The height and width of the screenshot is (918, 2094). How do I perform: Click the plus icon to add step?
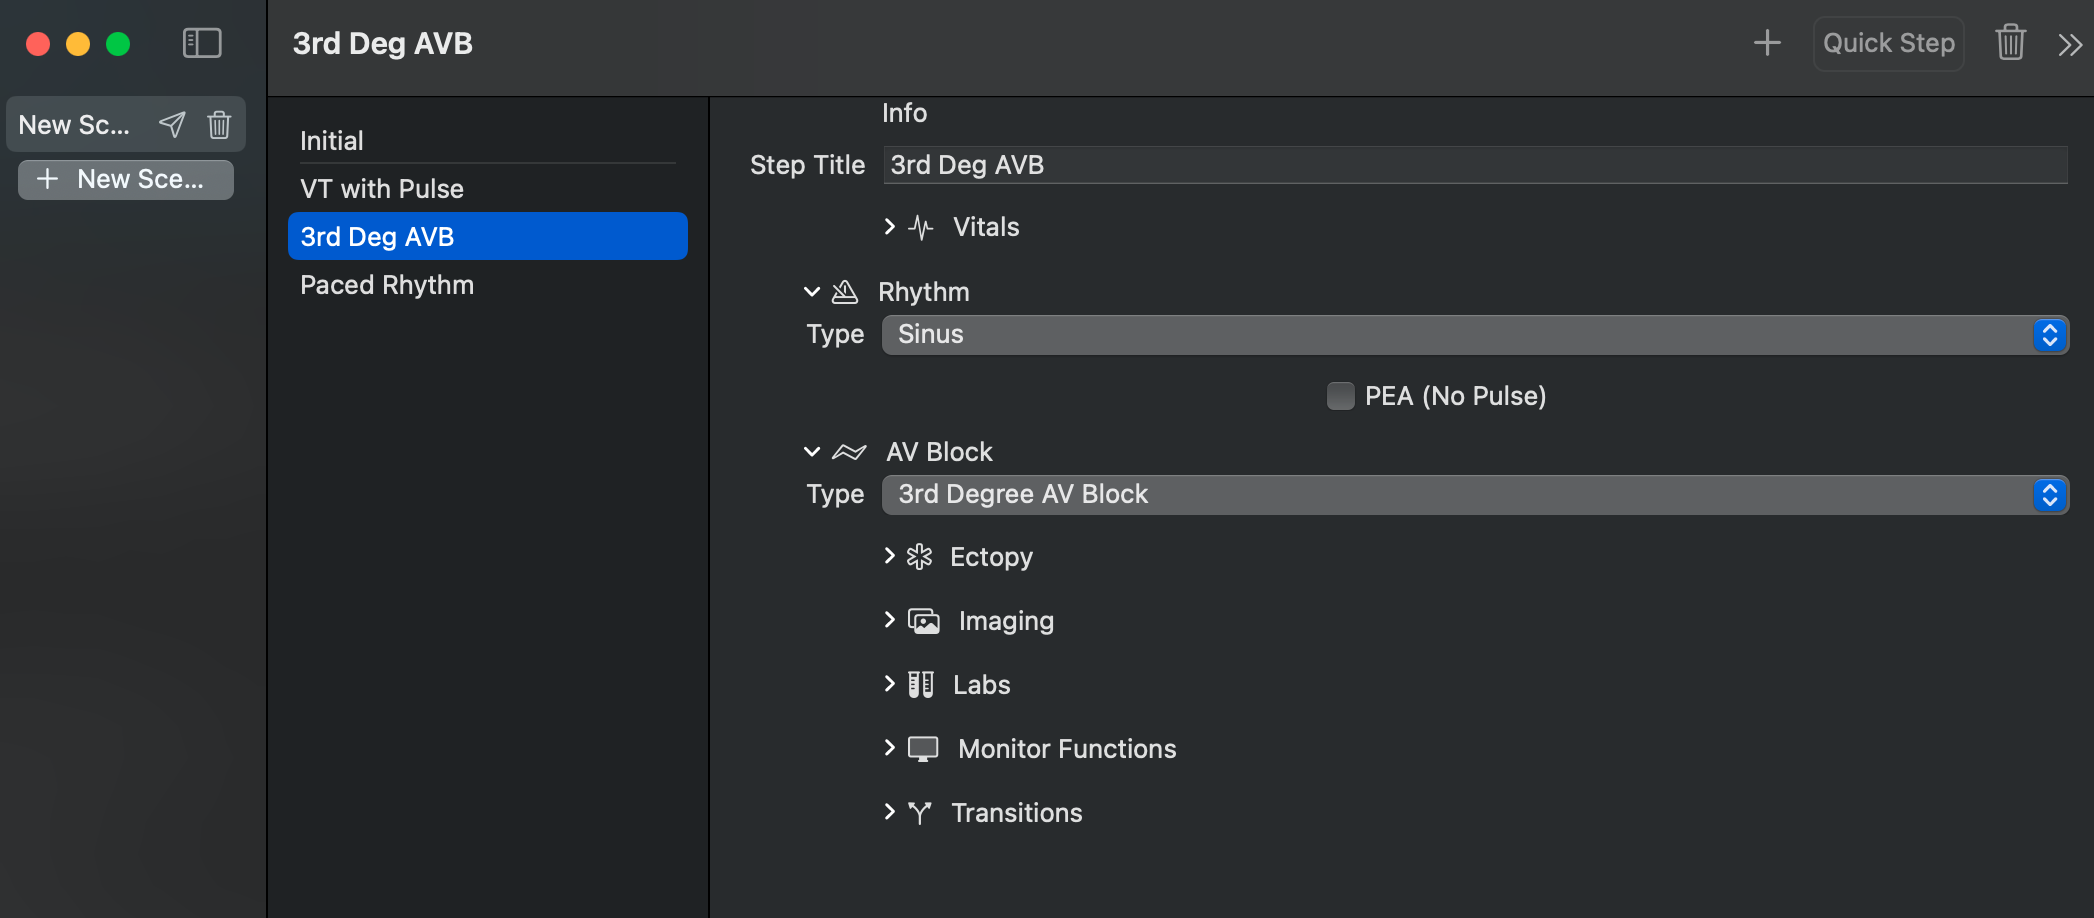pyautogui.click(x=1767, y=43)
